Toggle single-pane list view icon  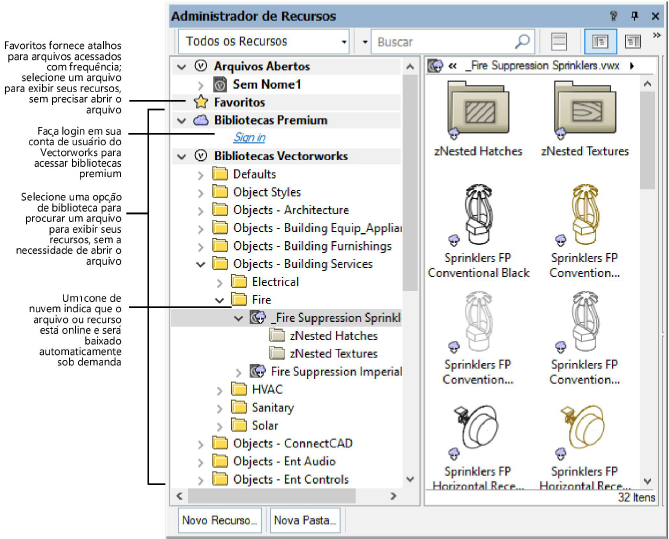click(x=559, y=41)
